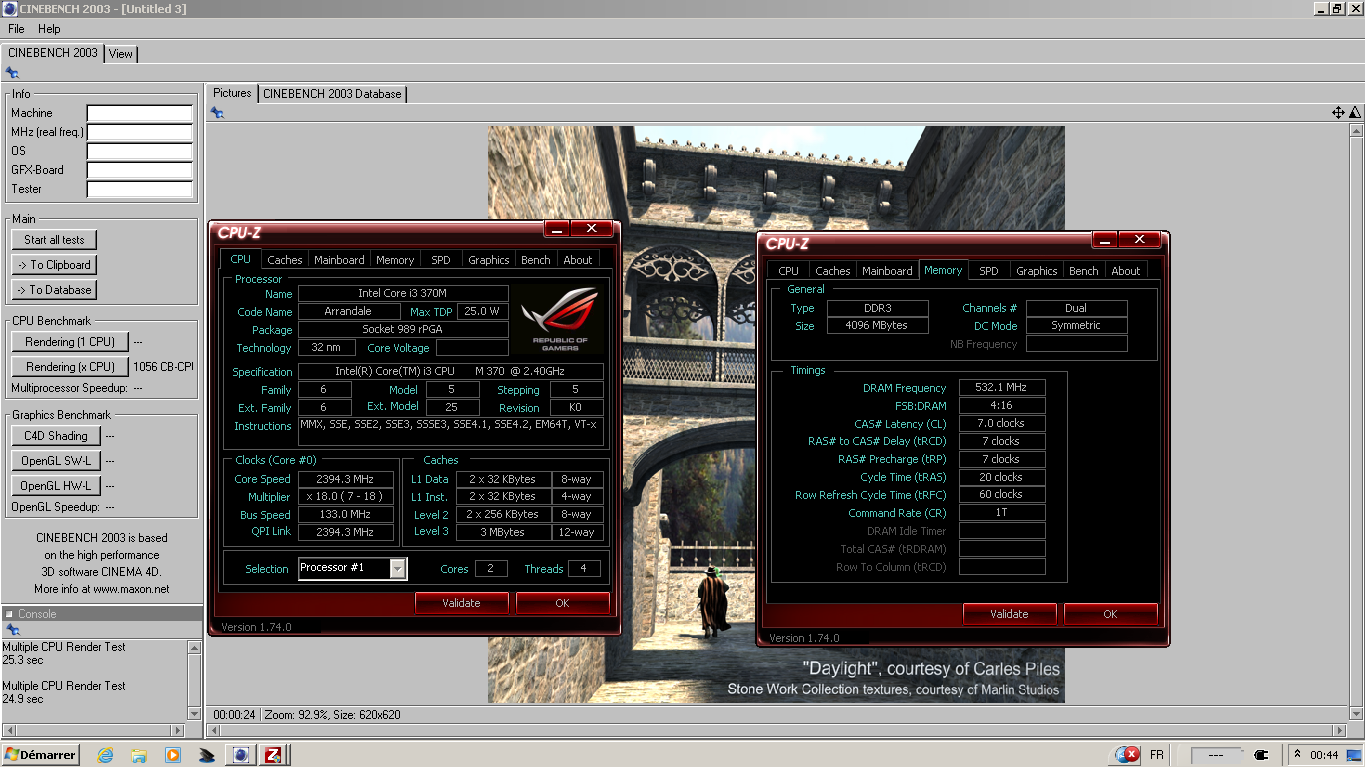1365x767 pixels.
Task: Click the Machine input field
Action: click(x=139, y=113)
